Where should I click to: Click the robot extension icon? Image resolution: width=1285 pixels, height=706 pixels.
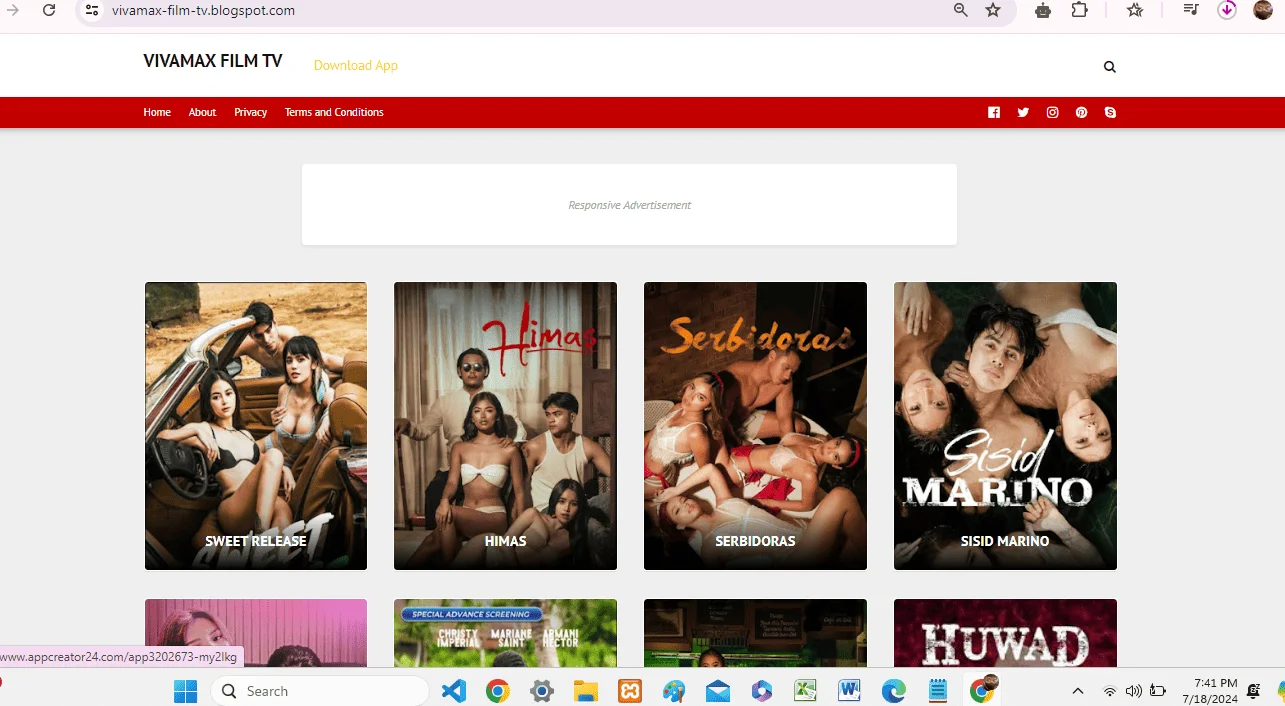pyautogui.click(x=1043, y=10)
